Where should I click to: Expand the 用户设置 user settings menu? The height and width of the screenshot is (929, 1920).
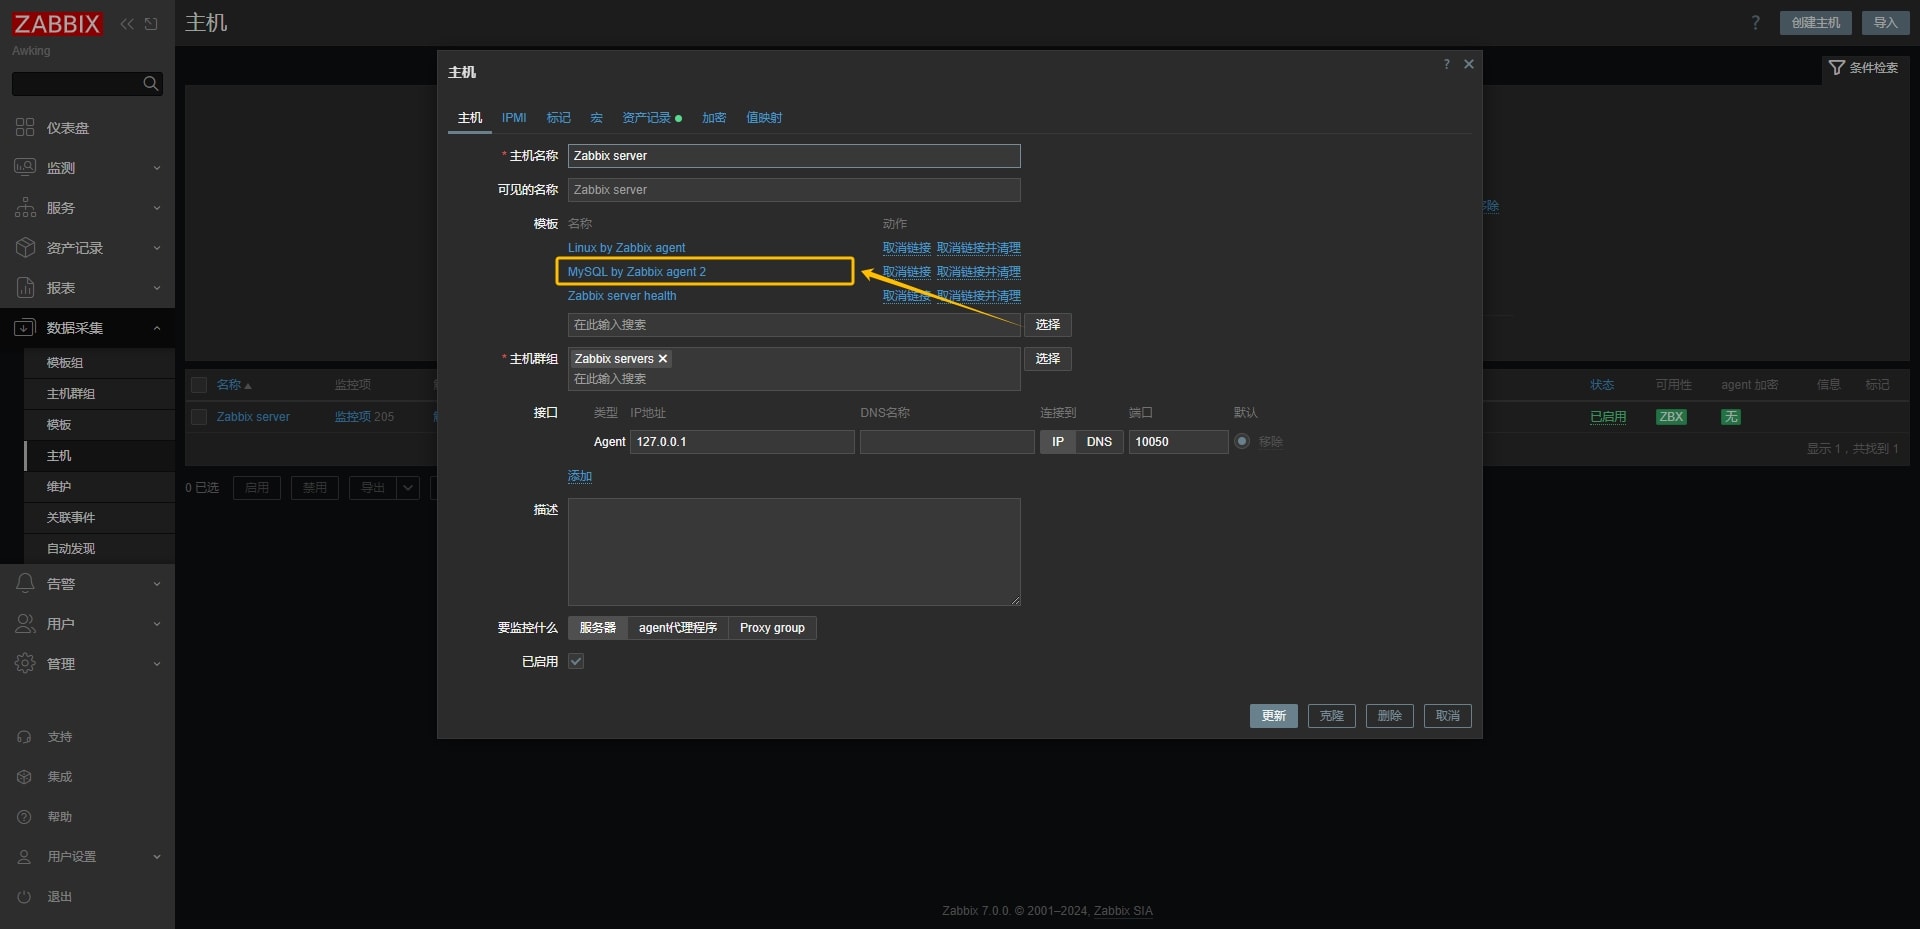click(87, 857)
